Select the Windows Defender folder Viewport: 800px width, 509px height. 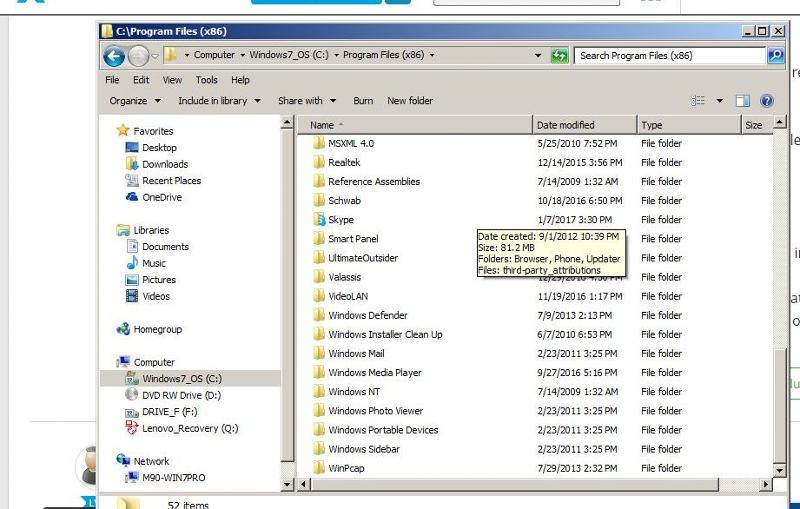tap(368, 315)
